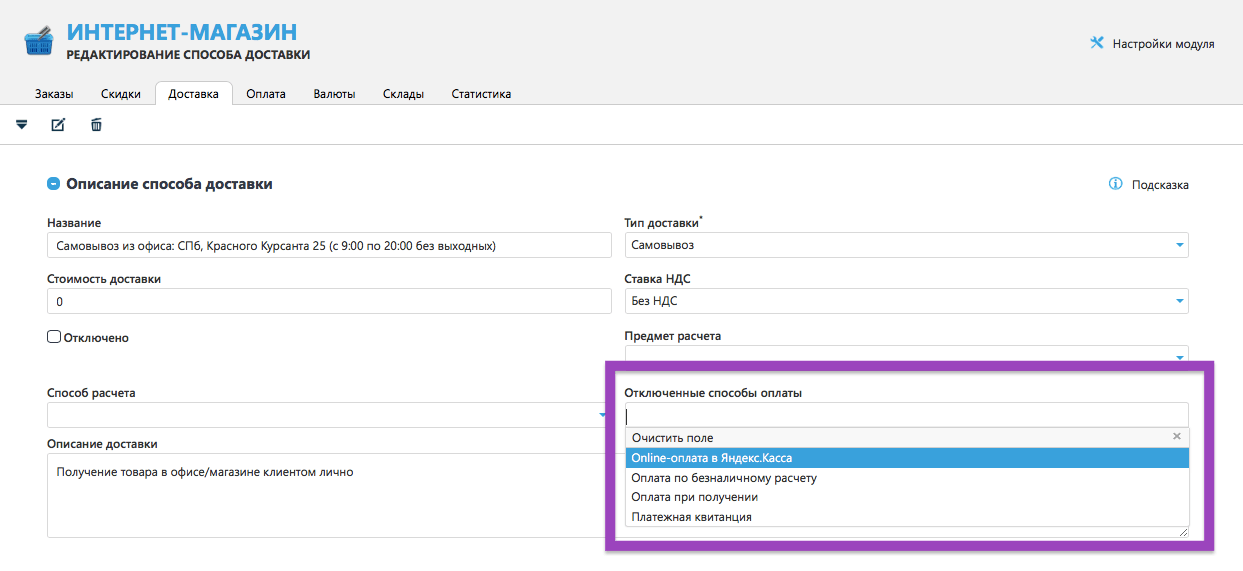
Task: Select 'Платежная квитанция' option
Action: [907, 517]
